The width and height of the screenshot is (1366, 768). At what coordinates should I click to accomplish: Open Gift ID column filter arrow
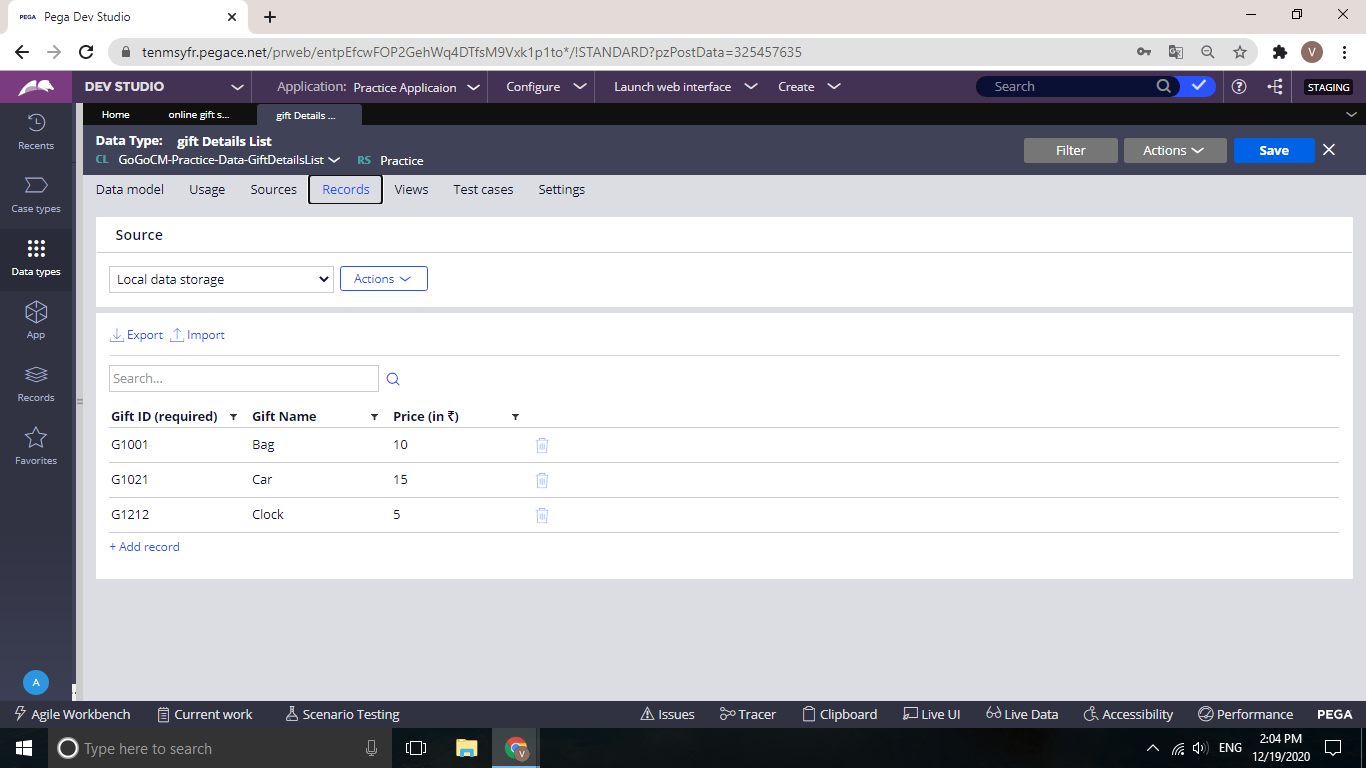[x=234, y=417]
